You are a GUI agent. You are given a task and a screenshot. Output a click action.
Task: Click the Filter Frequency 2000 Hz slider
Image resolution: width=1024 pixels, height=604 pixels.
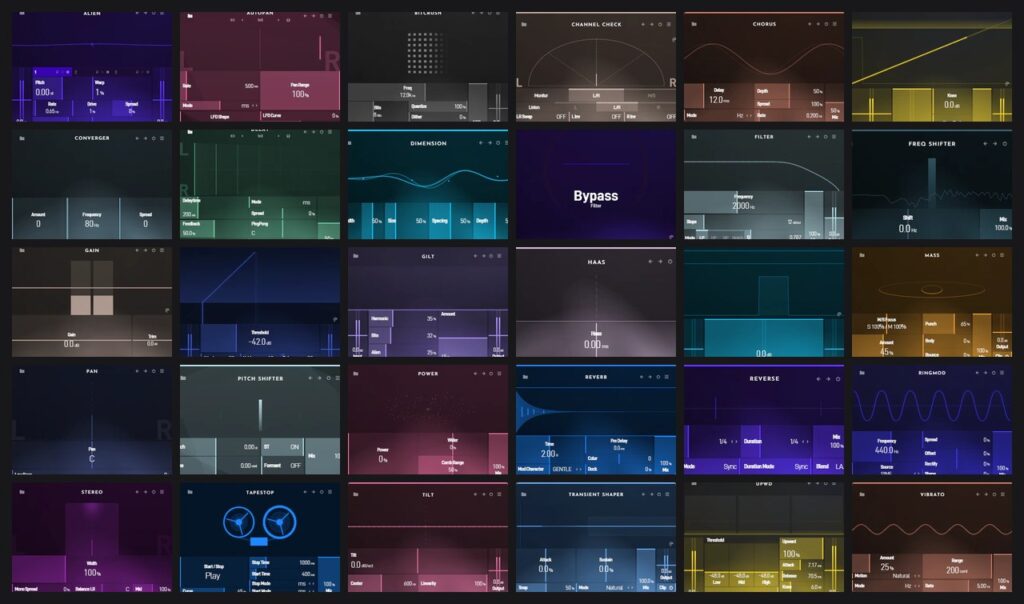pyautogui.click(x=744, y=202)
